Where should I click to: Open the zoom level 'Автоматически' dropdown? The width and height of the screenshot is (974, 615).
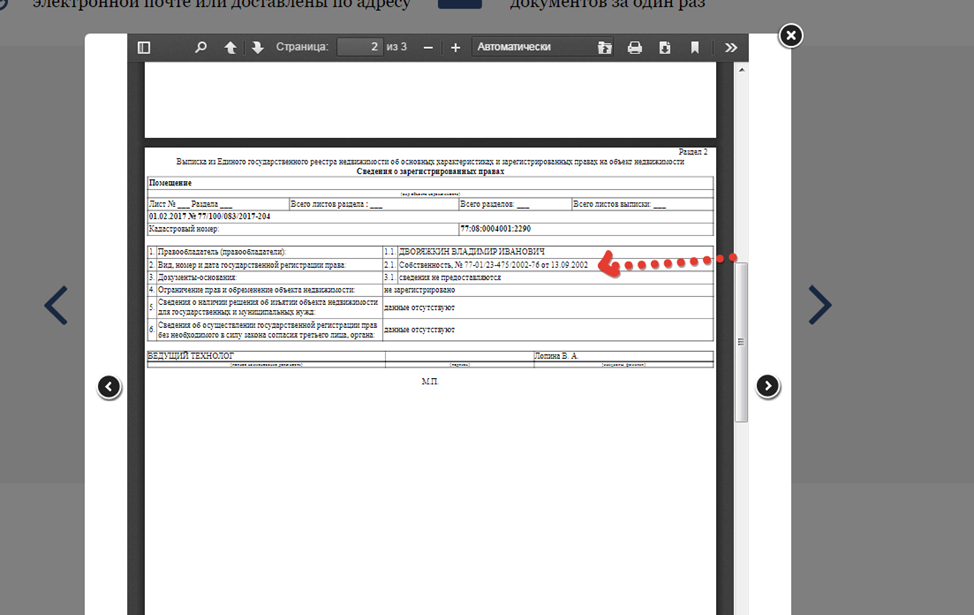click(542, 47)
